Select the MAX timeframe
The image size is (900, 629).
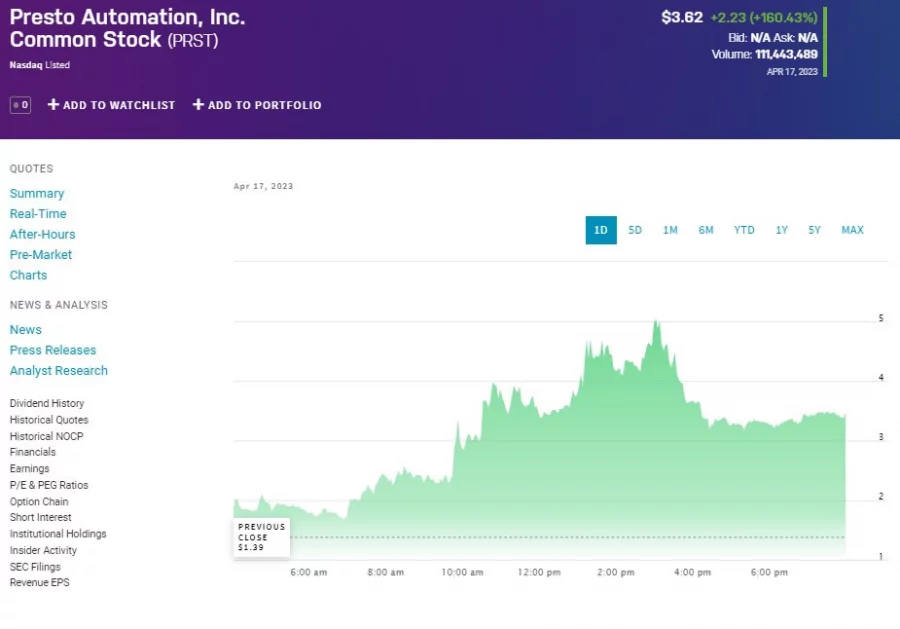pyautogui.click(x=852, y=230)
